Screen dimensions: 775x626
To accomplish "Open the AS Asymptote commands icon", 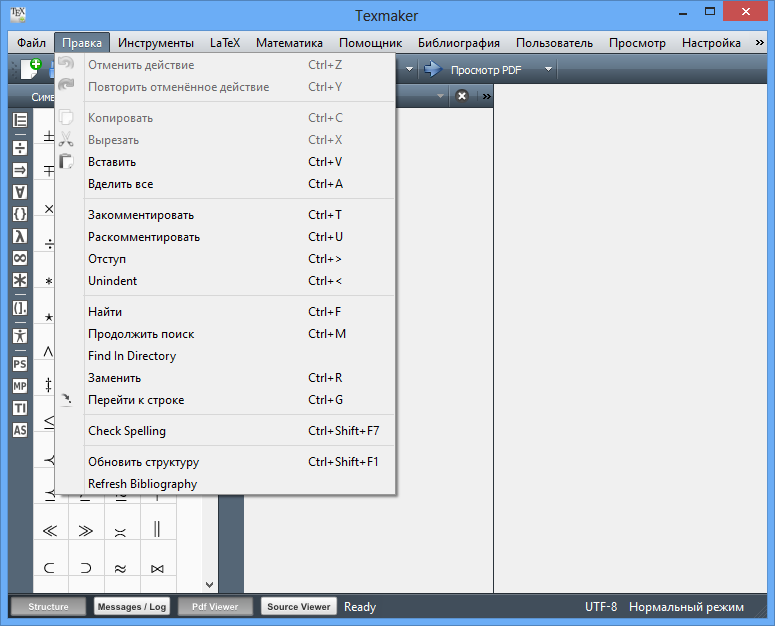I will click(20, 430).
